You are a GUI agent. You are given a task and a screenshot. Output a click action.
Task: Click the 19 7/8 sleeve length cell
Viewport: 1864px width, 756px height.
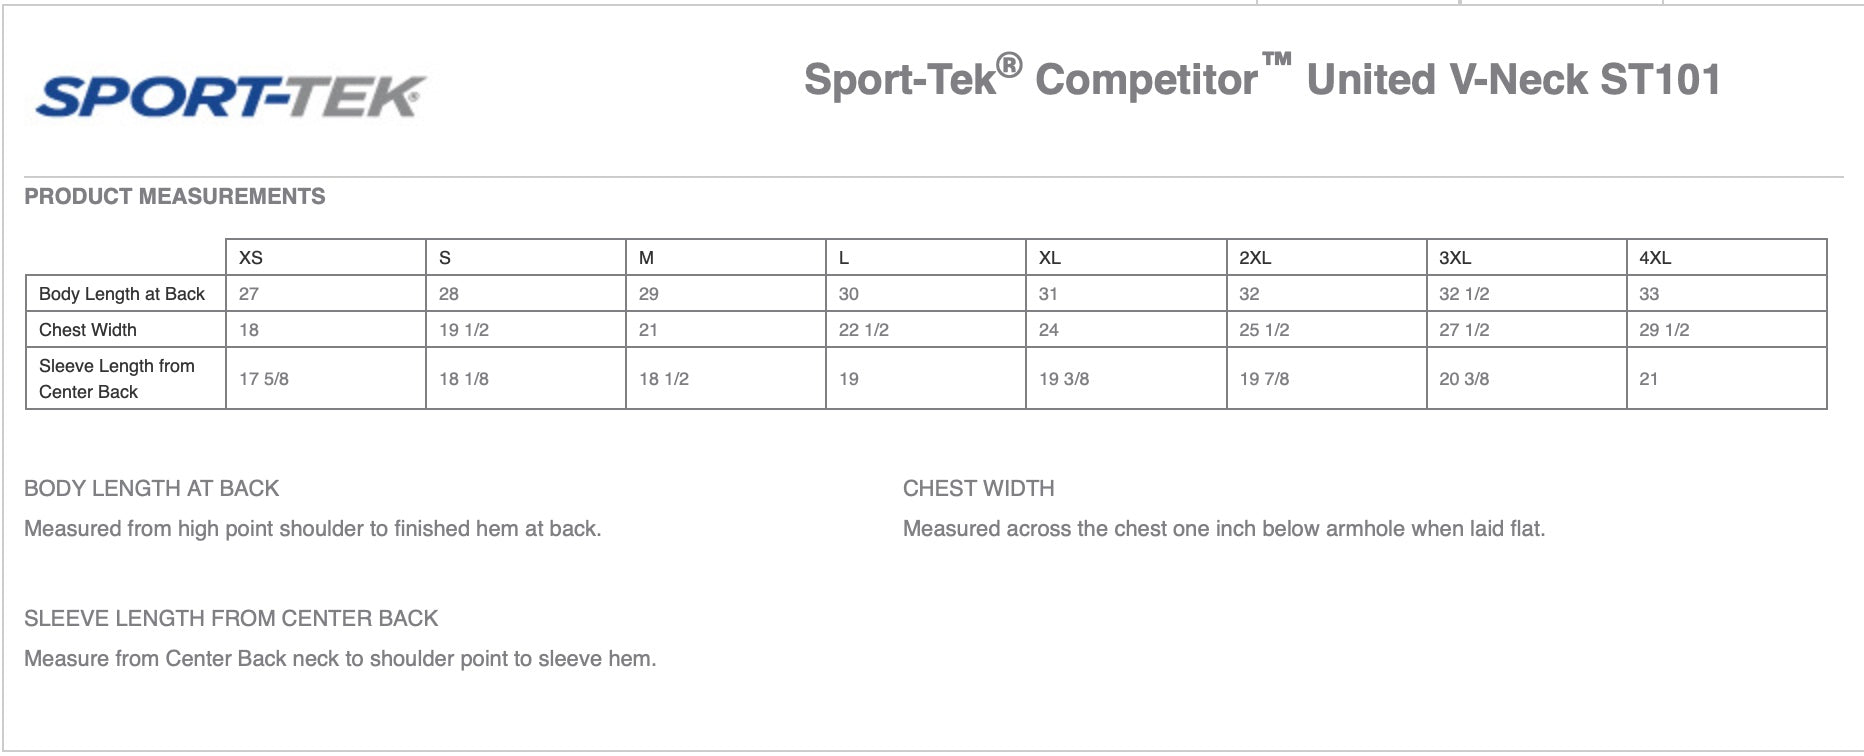1264,379
